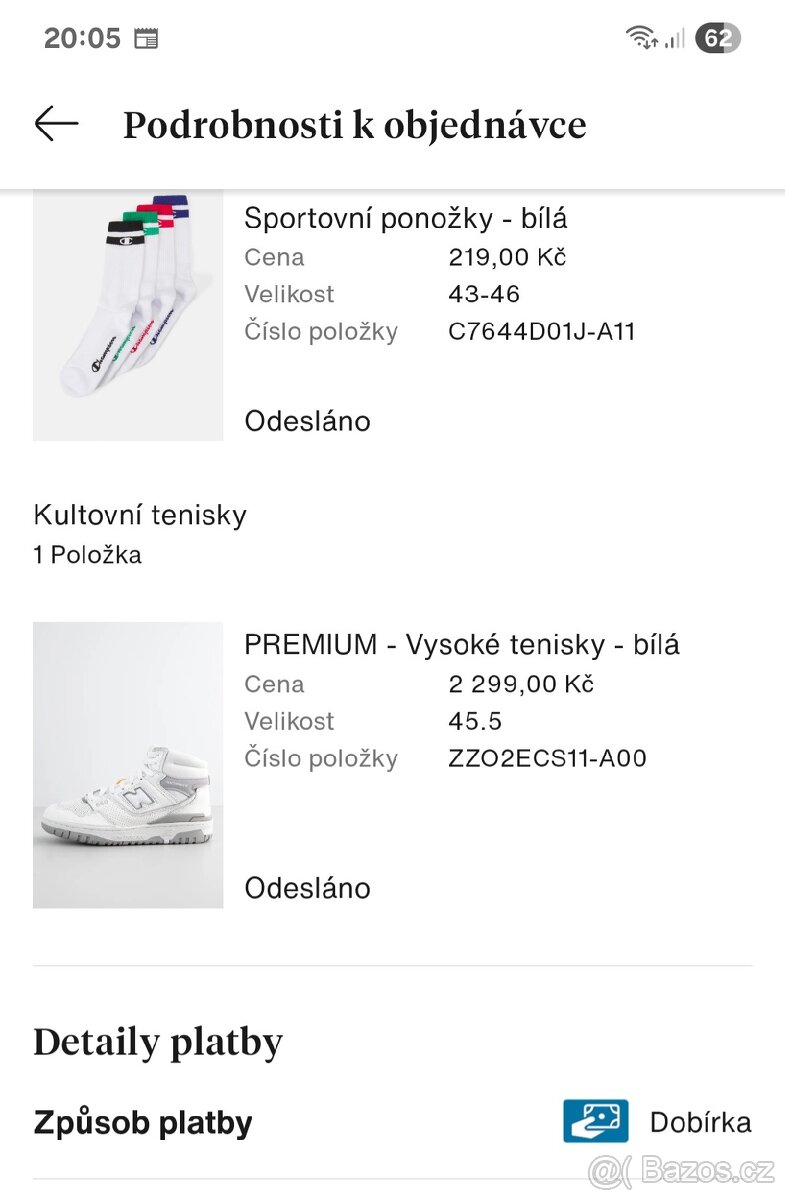785x1200 pixels.
Task: Tap the Wi-Fi status icon
Action: pyautogui.click(x=640, y=38)
